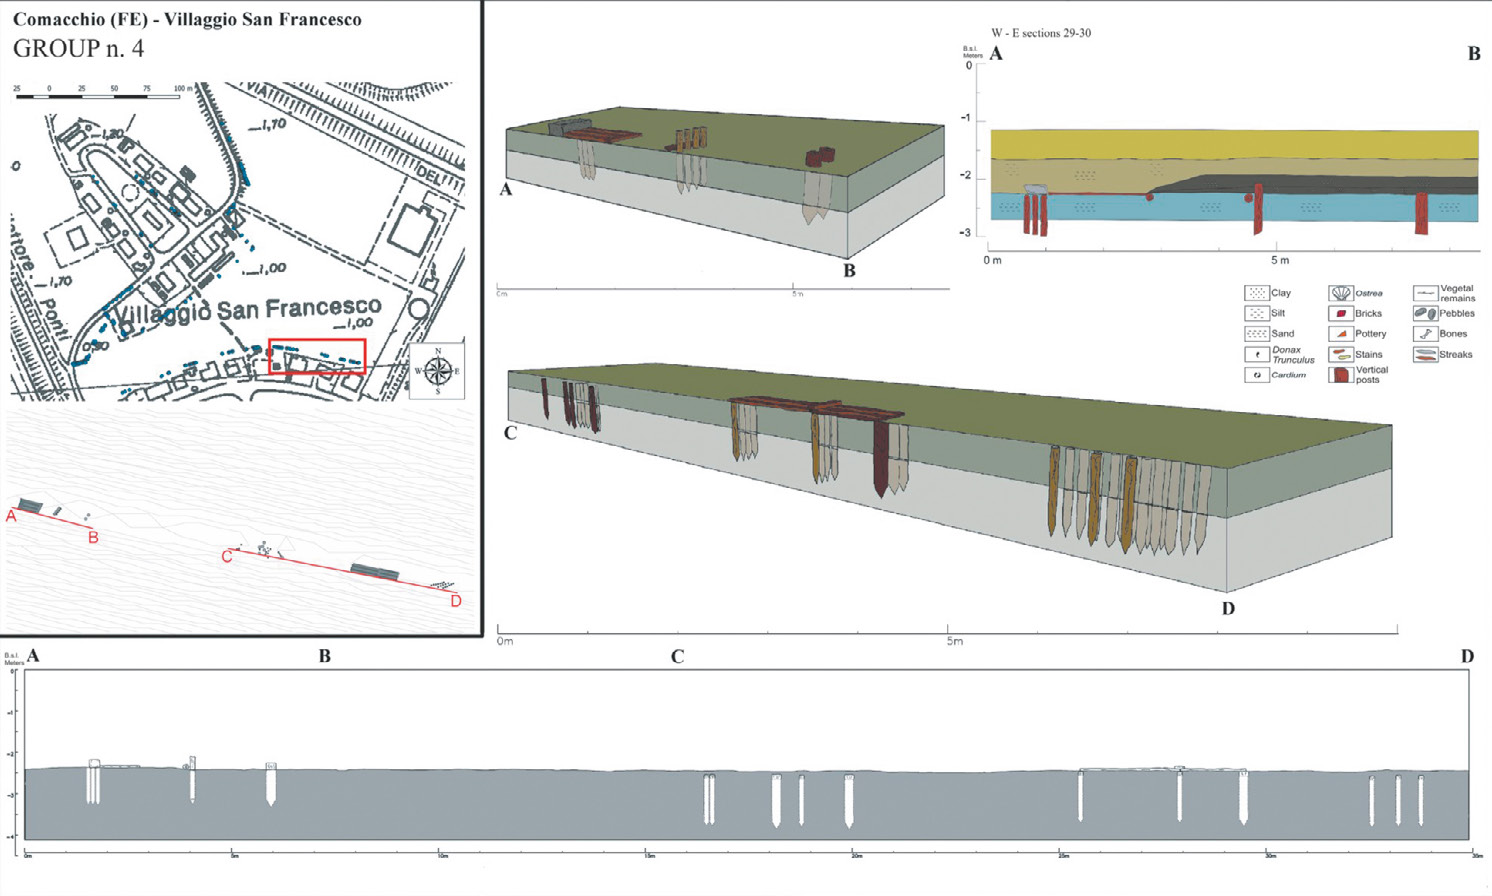Click the yellow top layer in the W-E section
Screen dimensions: 1492x896
(1234, 144)
